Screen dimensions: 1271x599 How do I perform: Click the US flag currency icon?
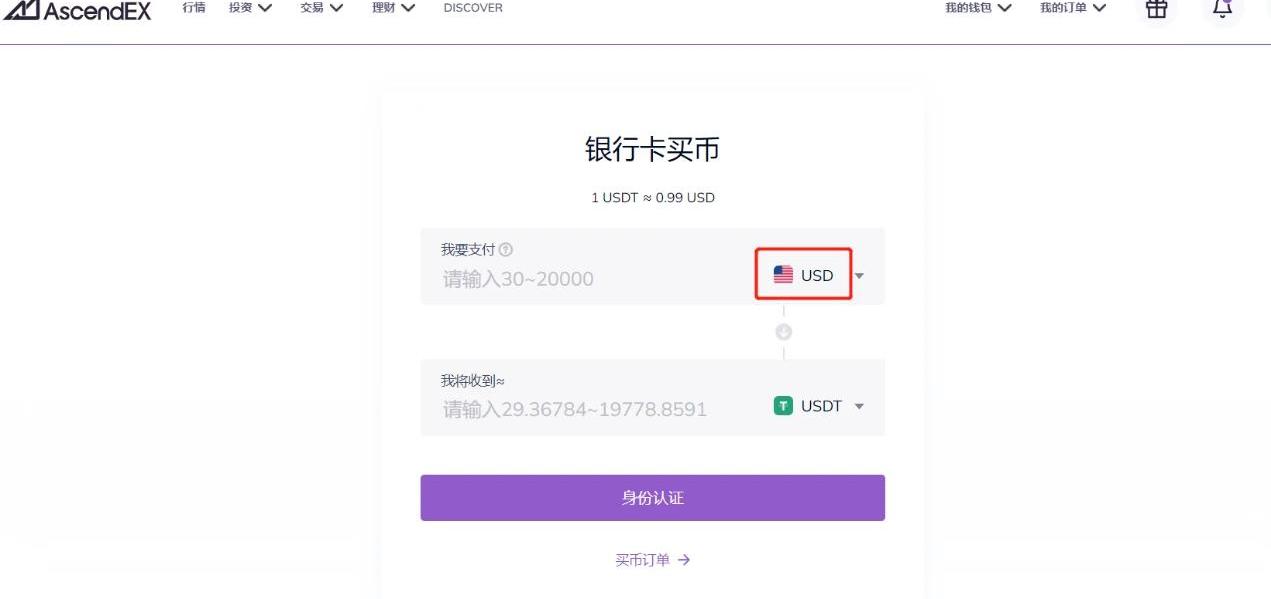783,275
